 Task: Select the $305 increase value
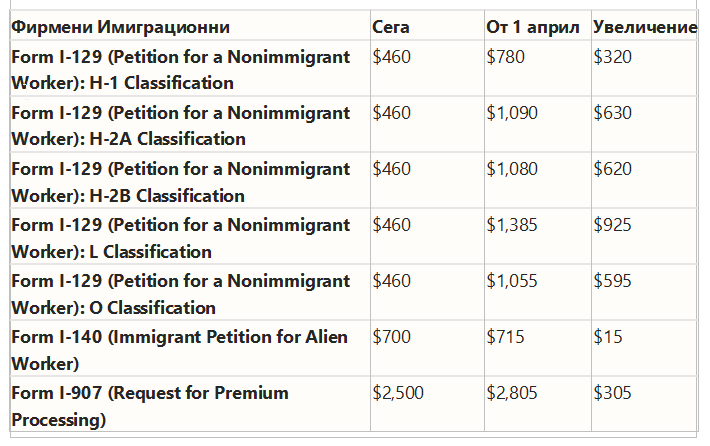coord(612,393)
